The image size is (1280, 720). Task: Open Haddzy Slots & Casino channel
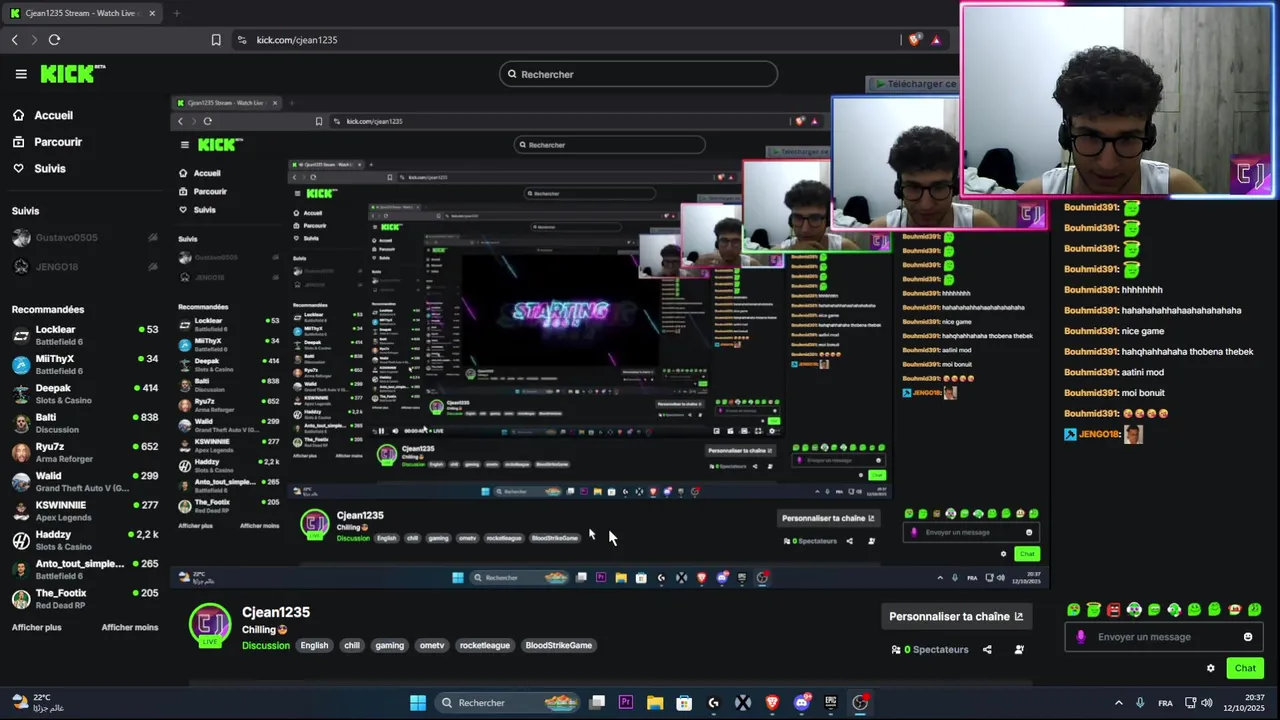coord(85,540)
